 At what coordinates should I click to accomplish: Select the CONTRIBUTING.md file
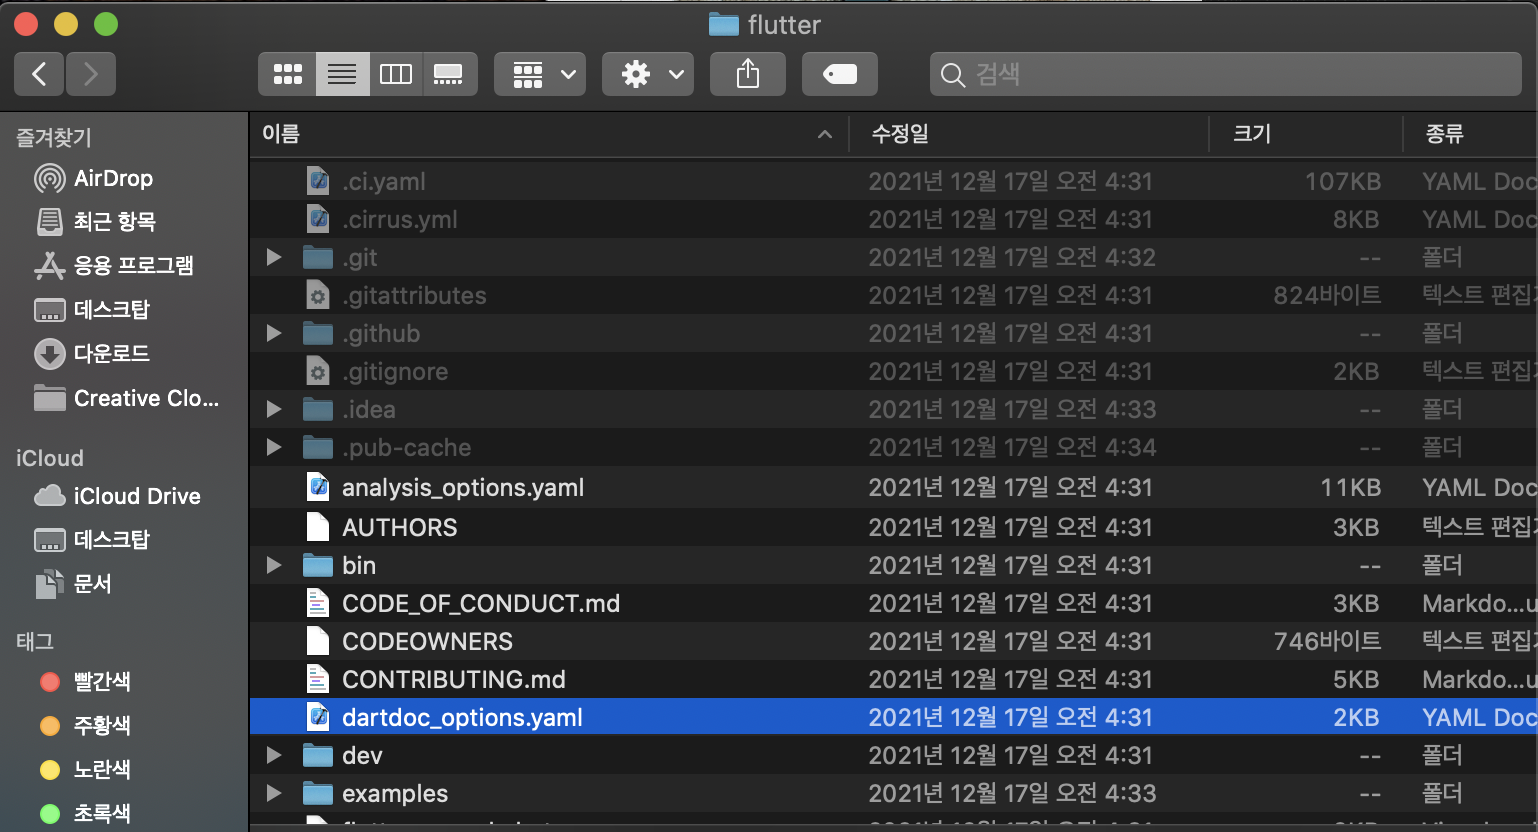pos(894,679)
